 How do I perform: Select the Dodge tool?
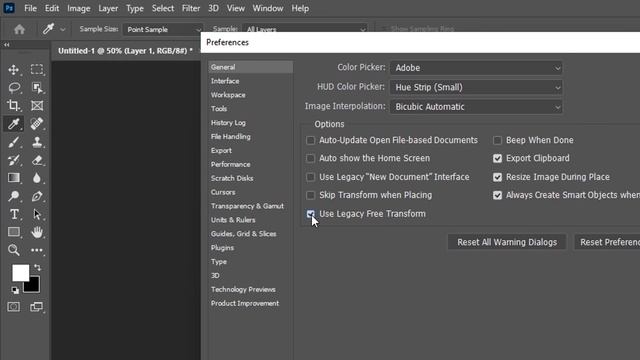[13, 196]
